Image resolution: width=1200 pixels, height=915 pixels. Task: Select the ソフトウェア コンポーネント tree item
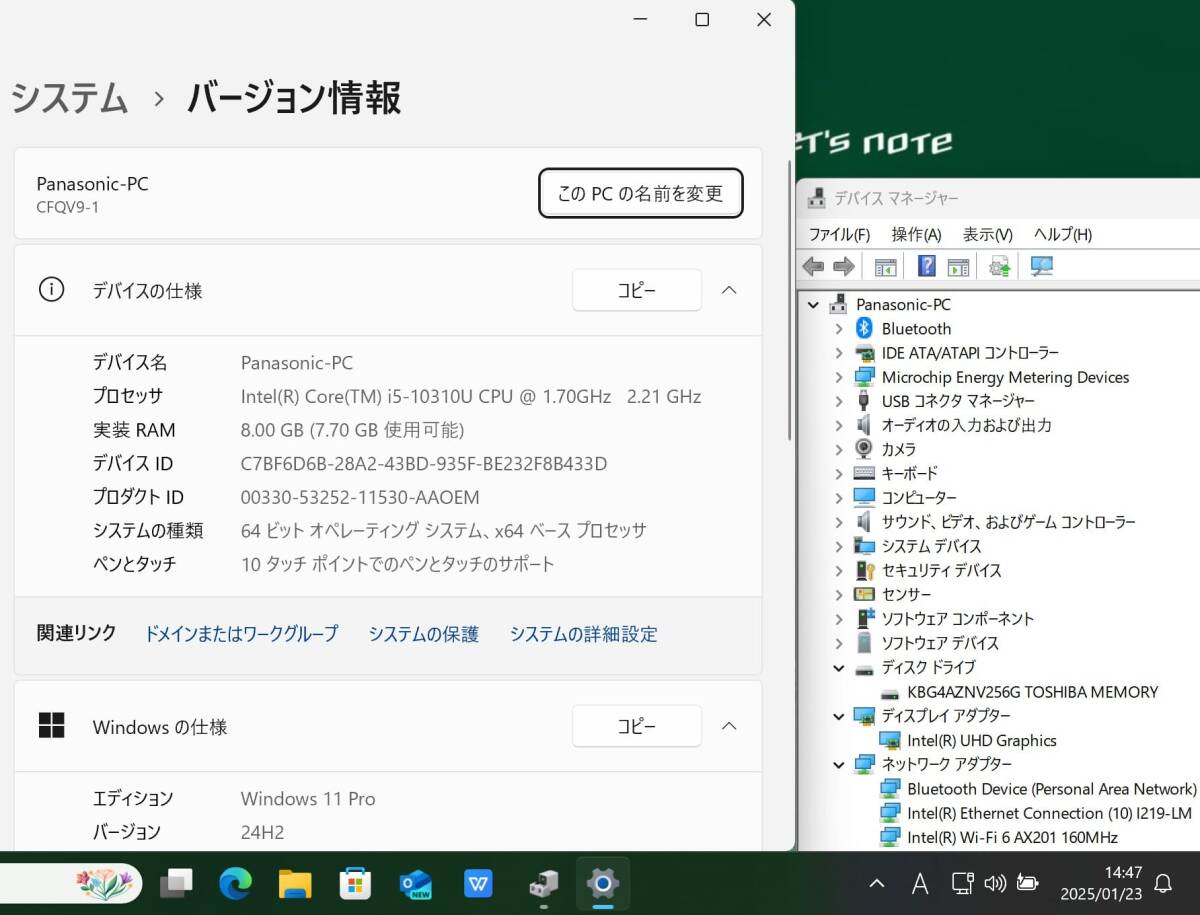pyautogui.click(x=957, y=619)
